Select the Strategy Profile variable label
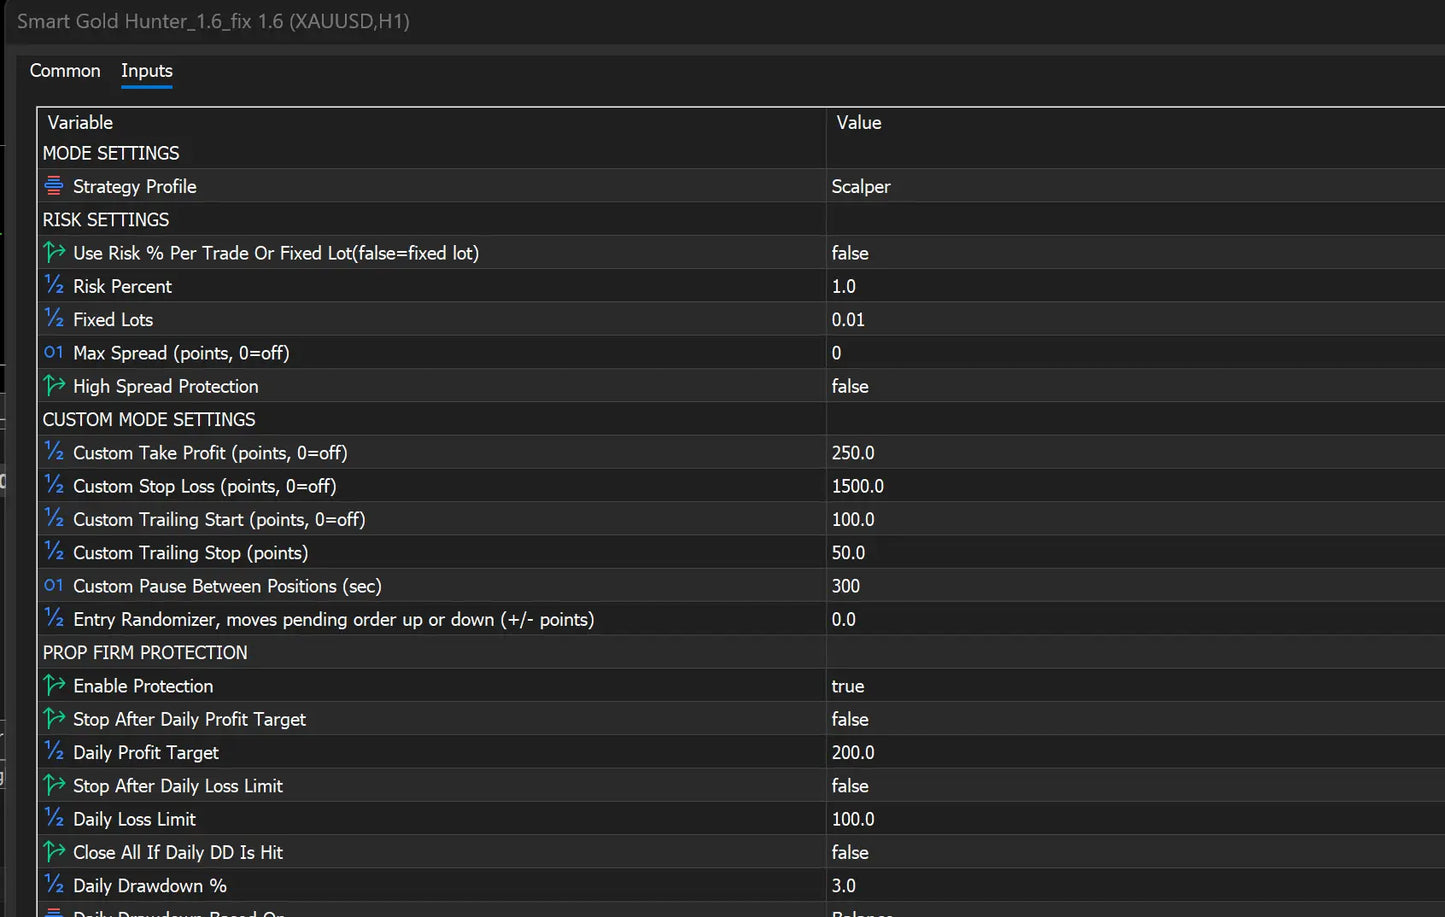 [135, 187]
